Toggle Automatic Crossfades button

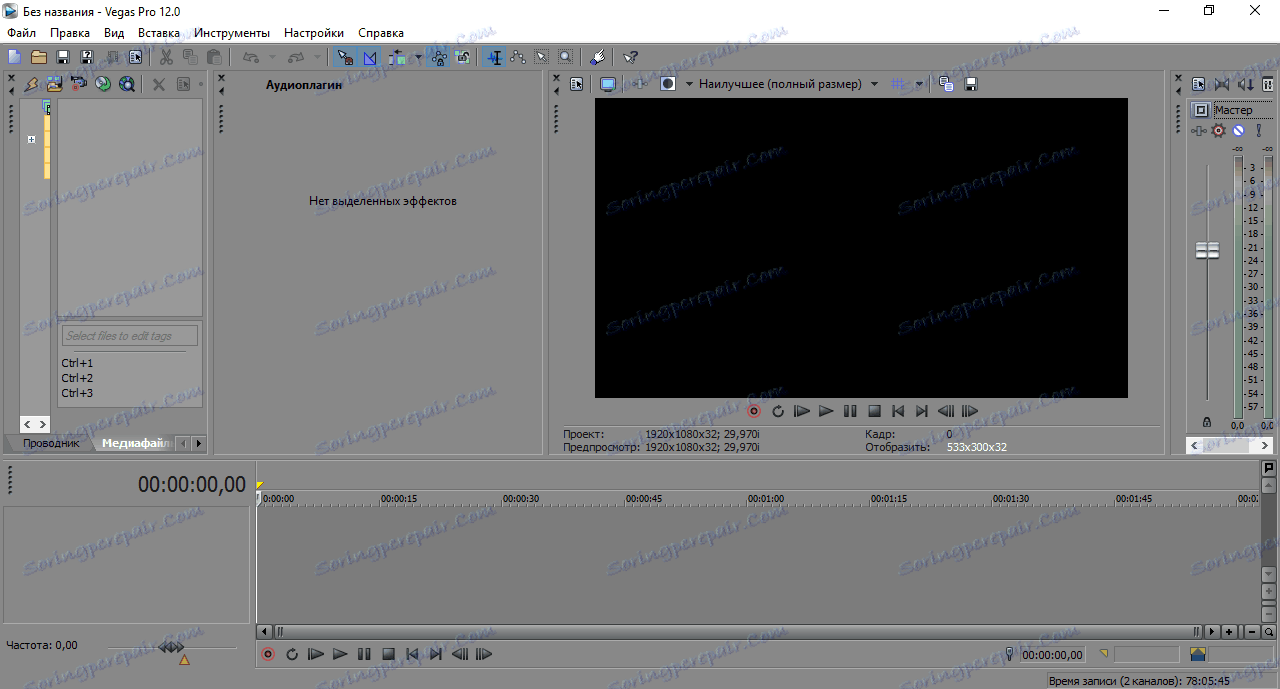[x=369, y=57]
